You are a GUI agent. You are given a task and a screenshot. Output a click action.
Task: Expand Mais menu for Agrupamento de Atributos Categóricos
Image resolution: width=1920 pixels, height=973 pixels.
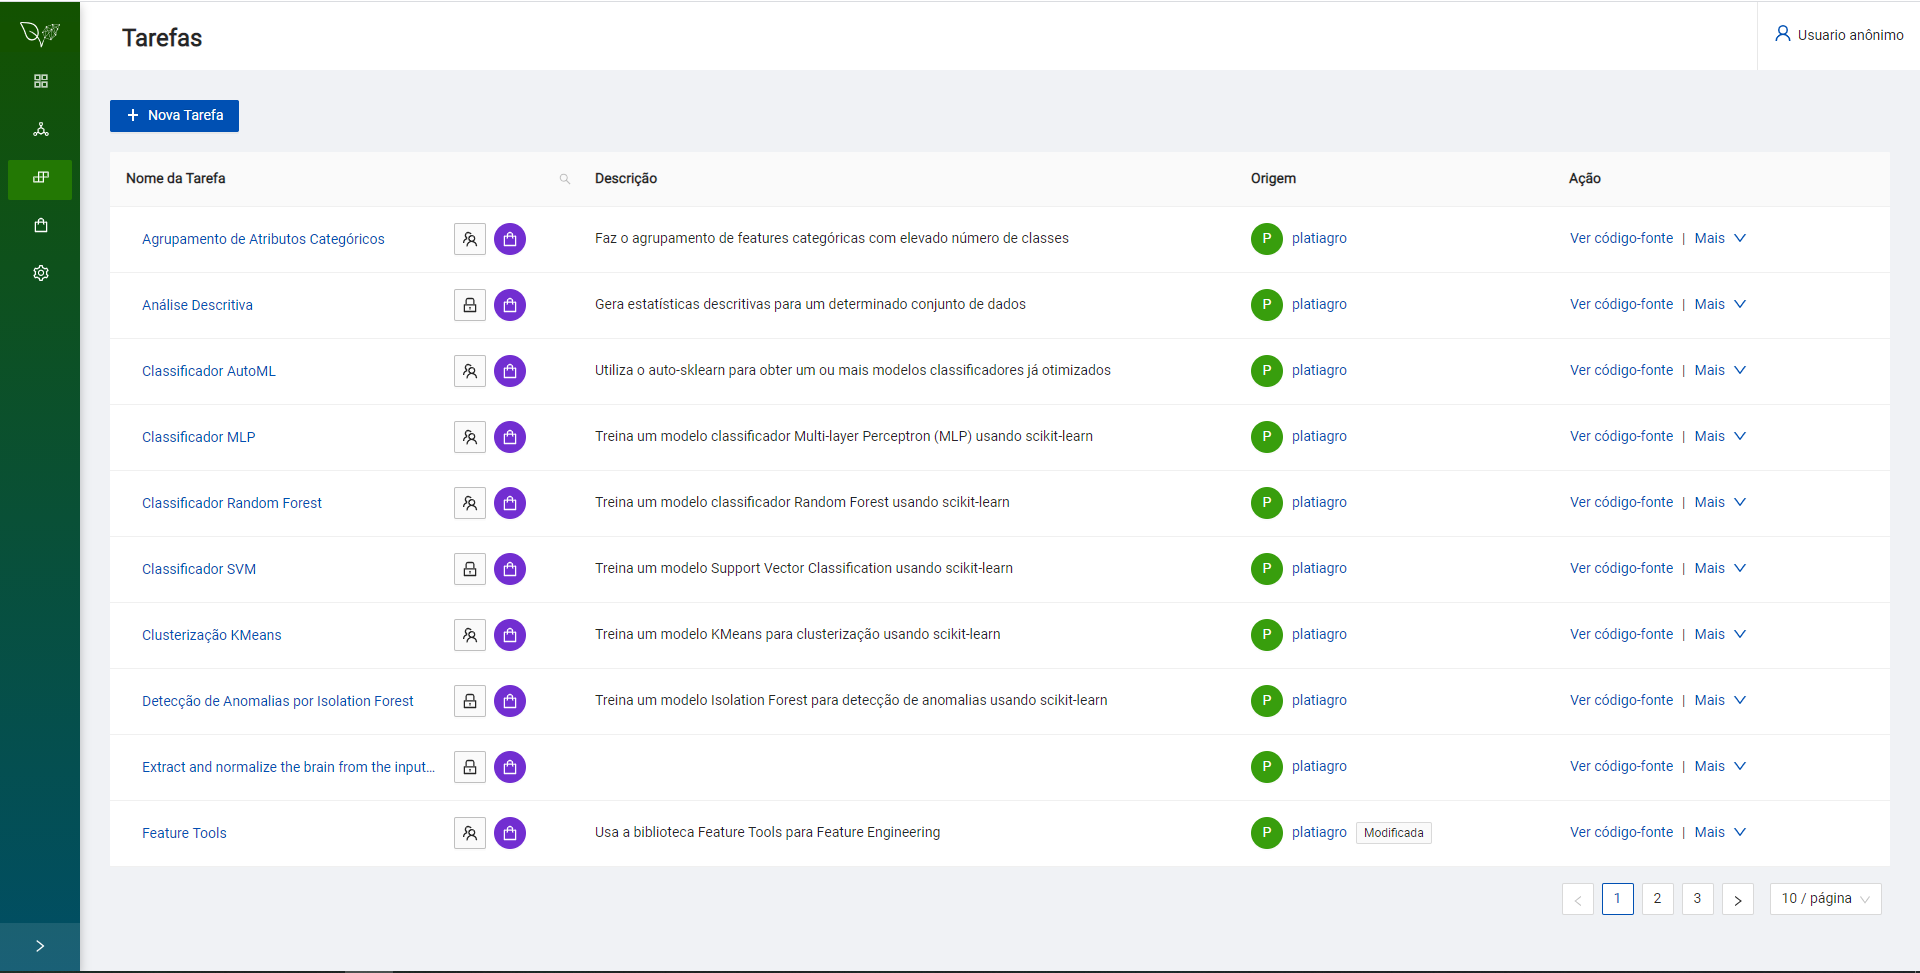(1720, 238)
